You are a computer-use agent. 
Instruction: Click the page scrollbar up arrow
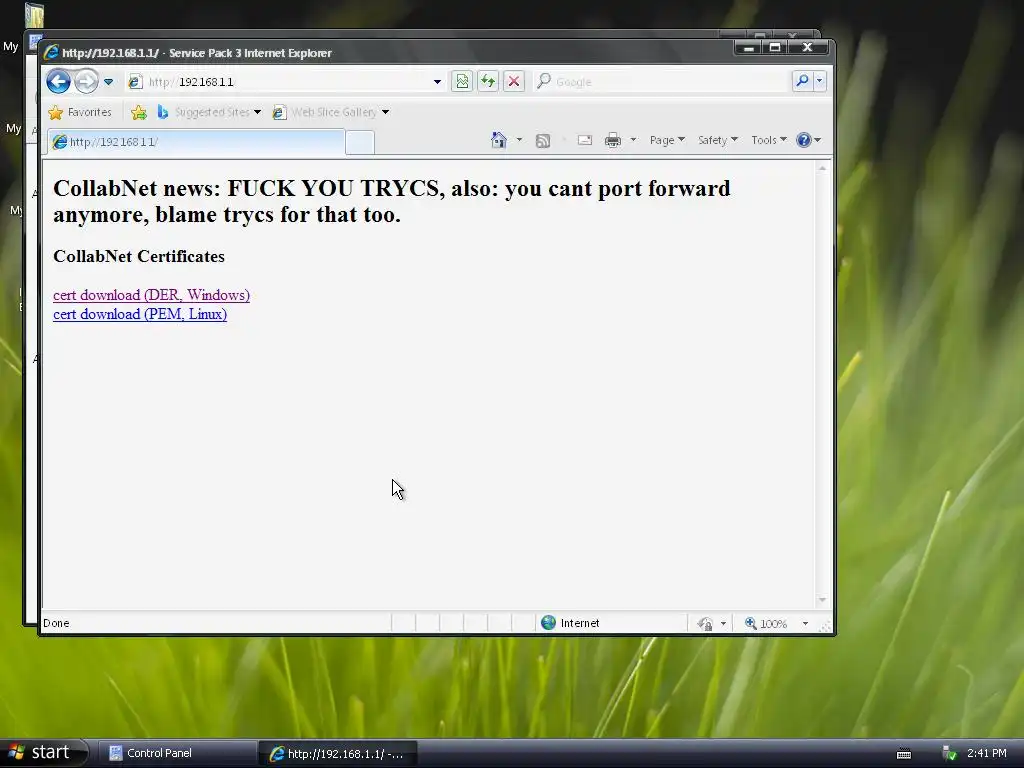[822, 168]
